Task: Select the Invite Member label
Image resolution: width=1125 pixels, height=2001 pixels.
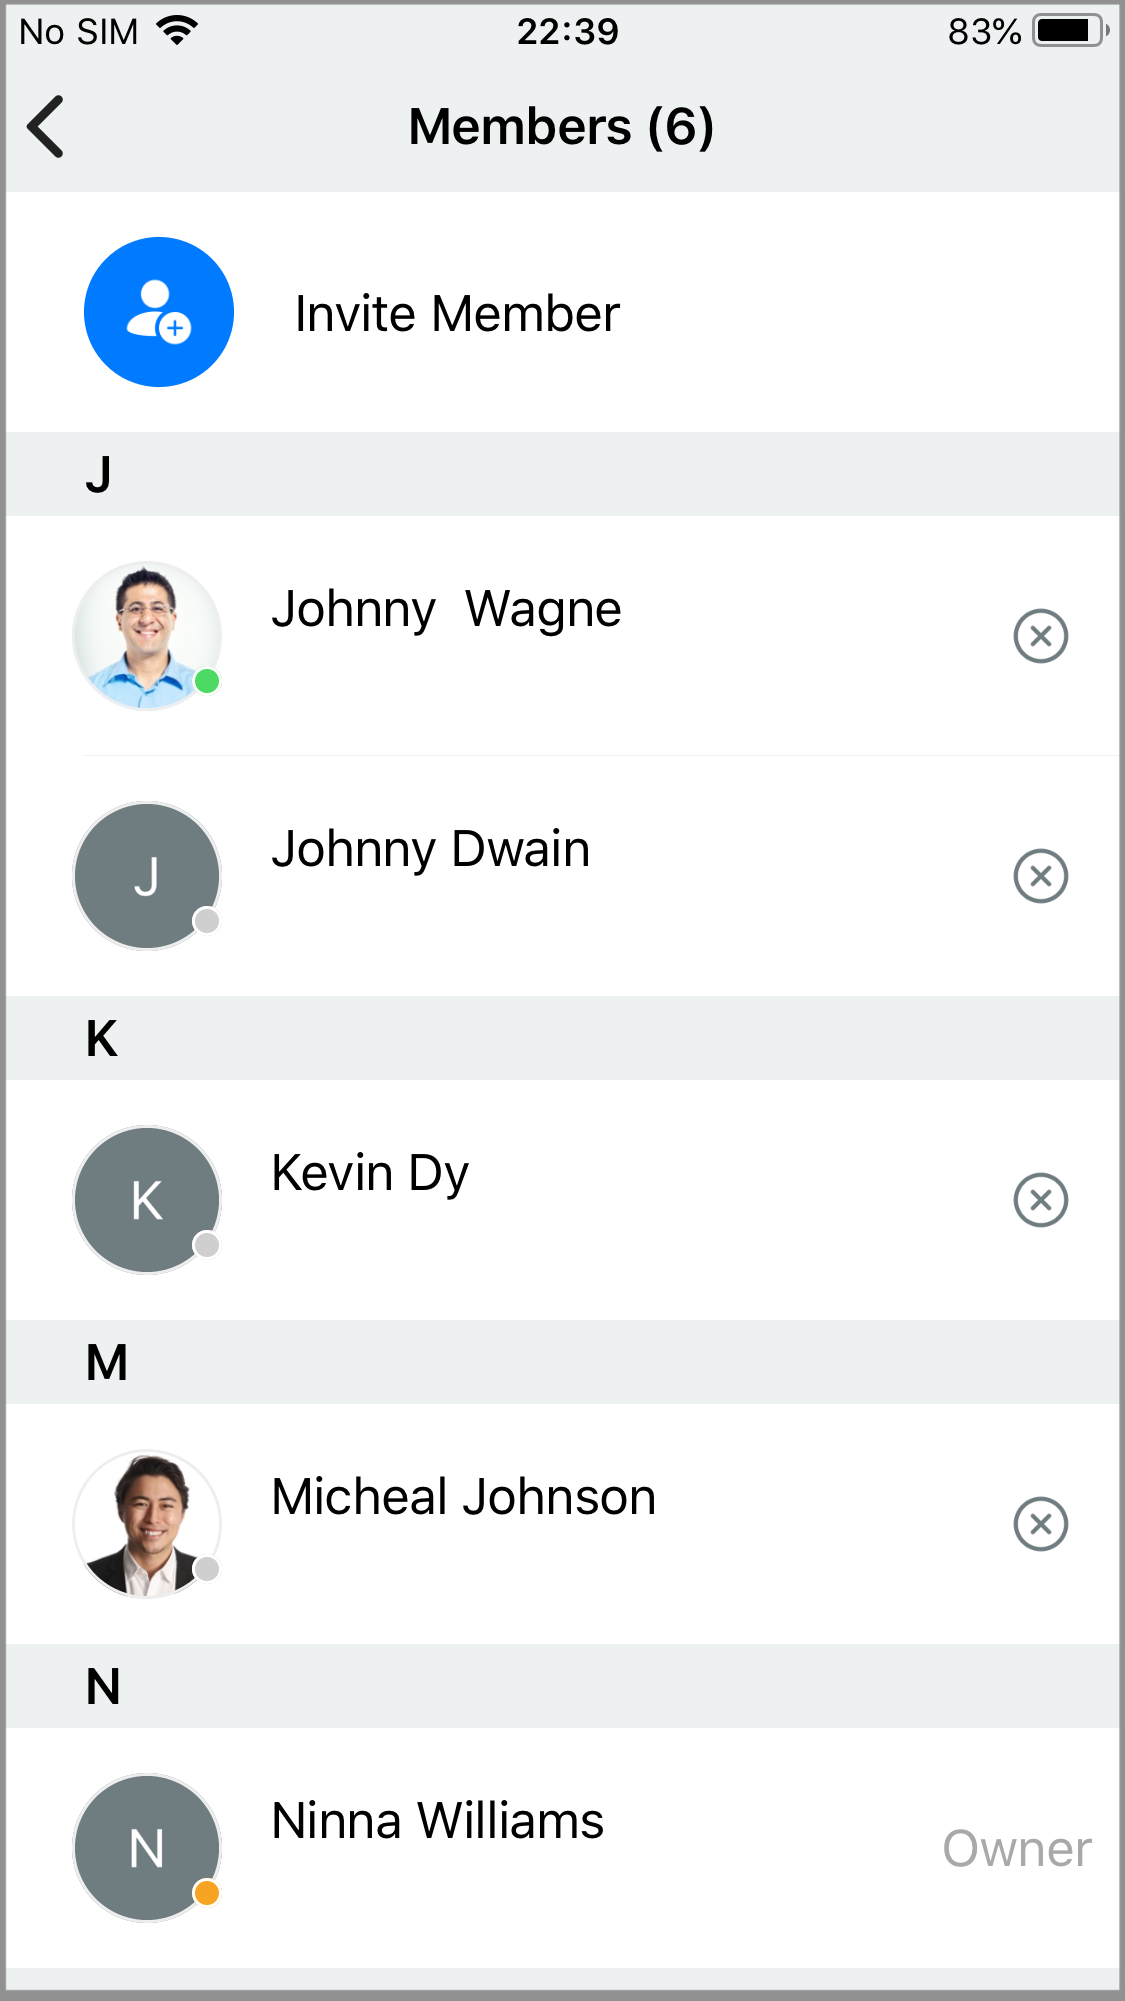Action: (x=457, y=314)
